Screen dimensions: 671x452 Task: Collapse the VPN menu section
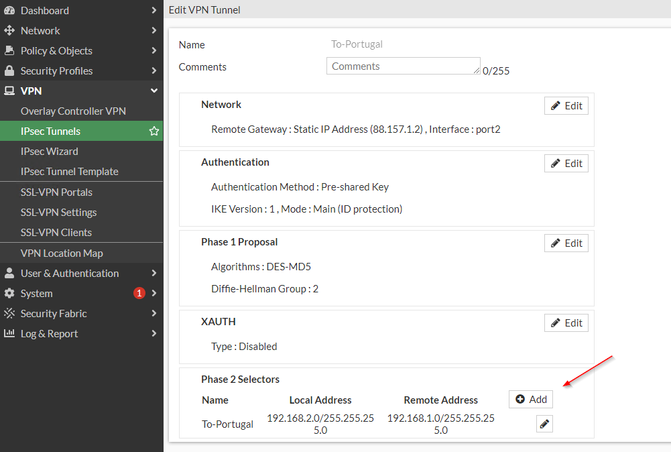154,91
